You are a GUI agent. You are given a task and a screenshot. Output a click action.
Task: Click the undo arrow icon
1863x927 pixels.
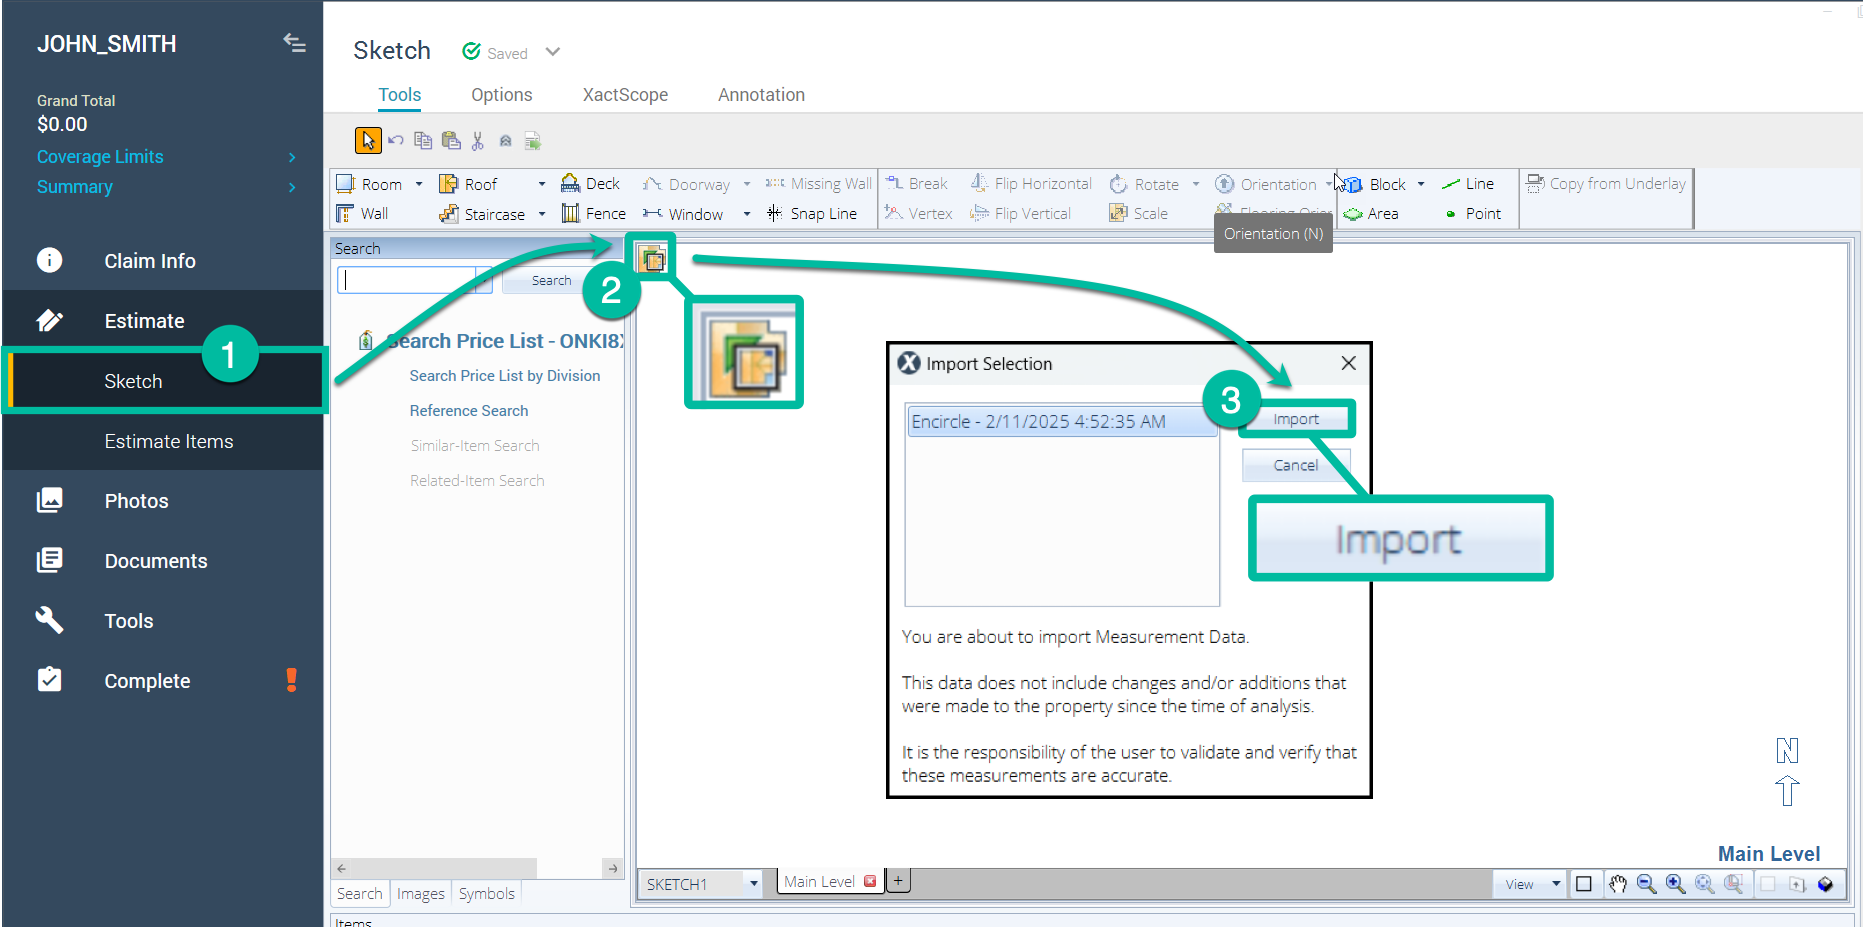coord(396,141)
